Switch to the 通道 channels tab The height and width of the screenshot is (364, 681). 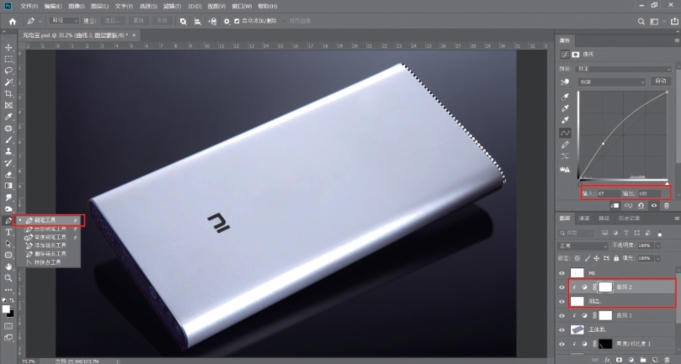point(585,218)
